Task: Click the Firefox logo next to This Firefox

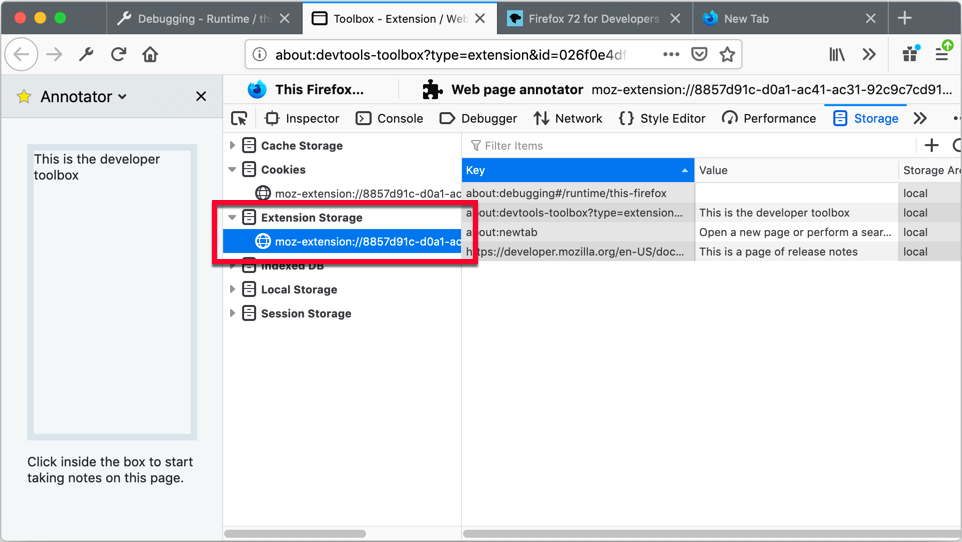Action: (257, 90)
